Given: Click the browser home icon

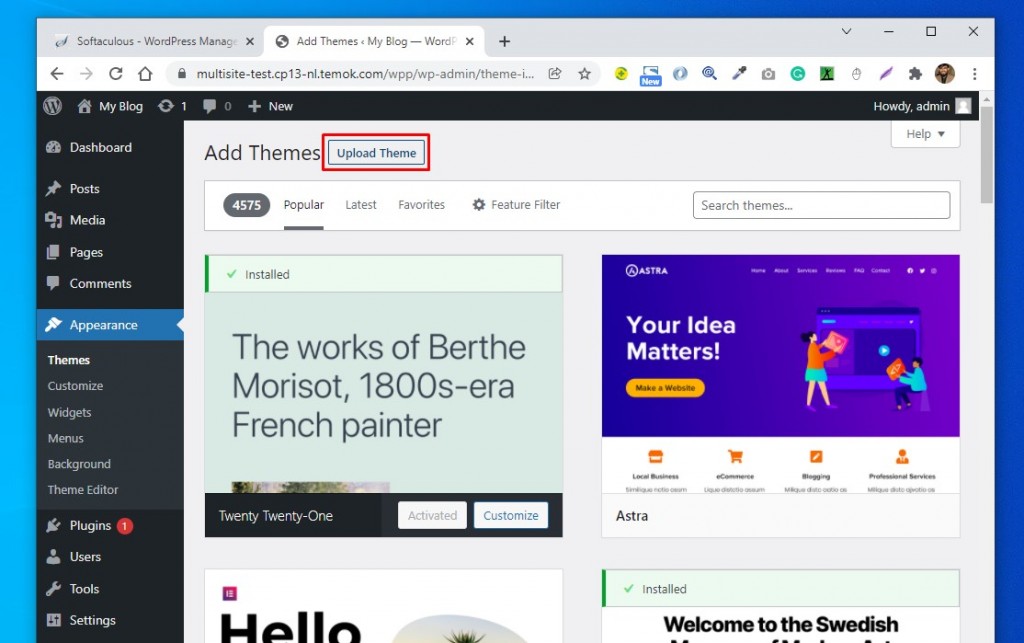Looking at the screenshot, I should tap(145, 74).
